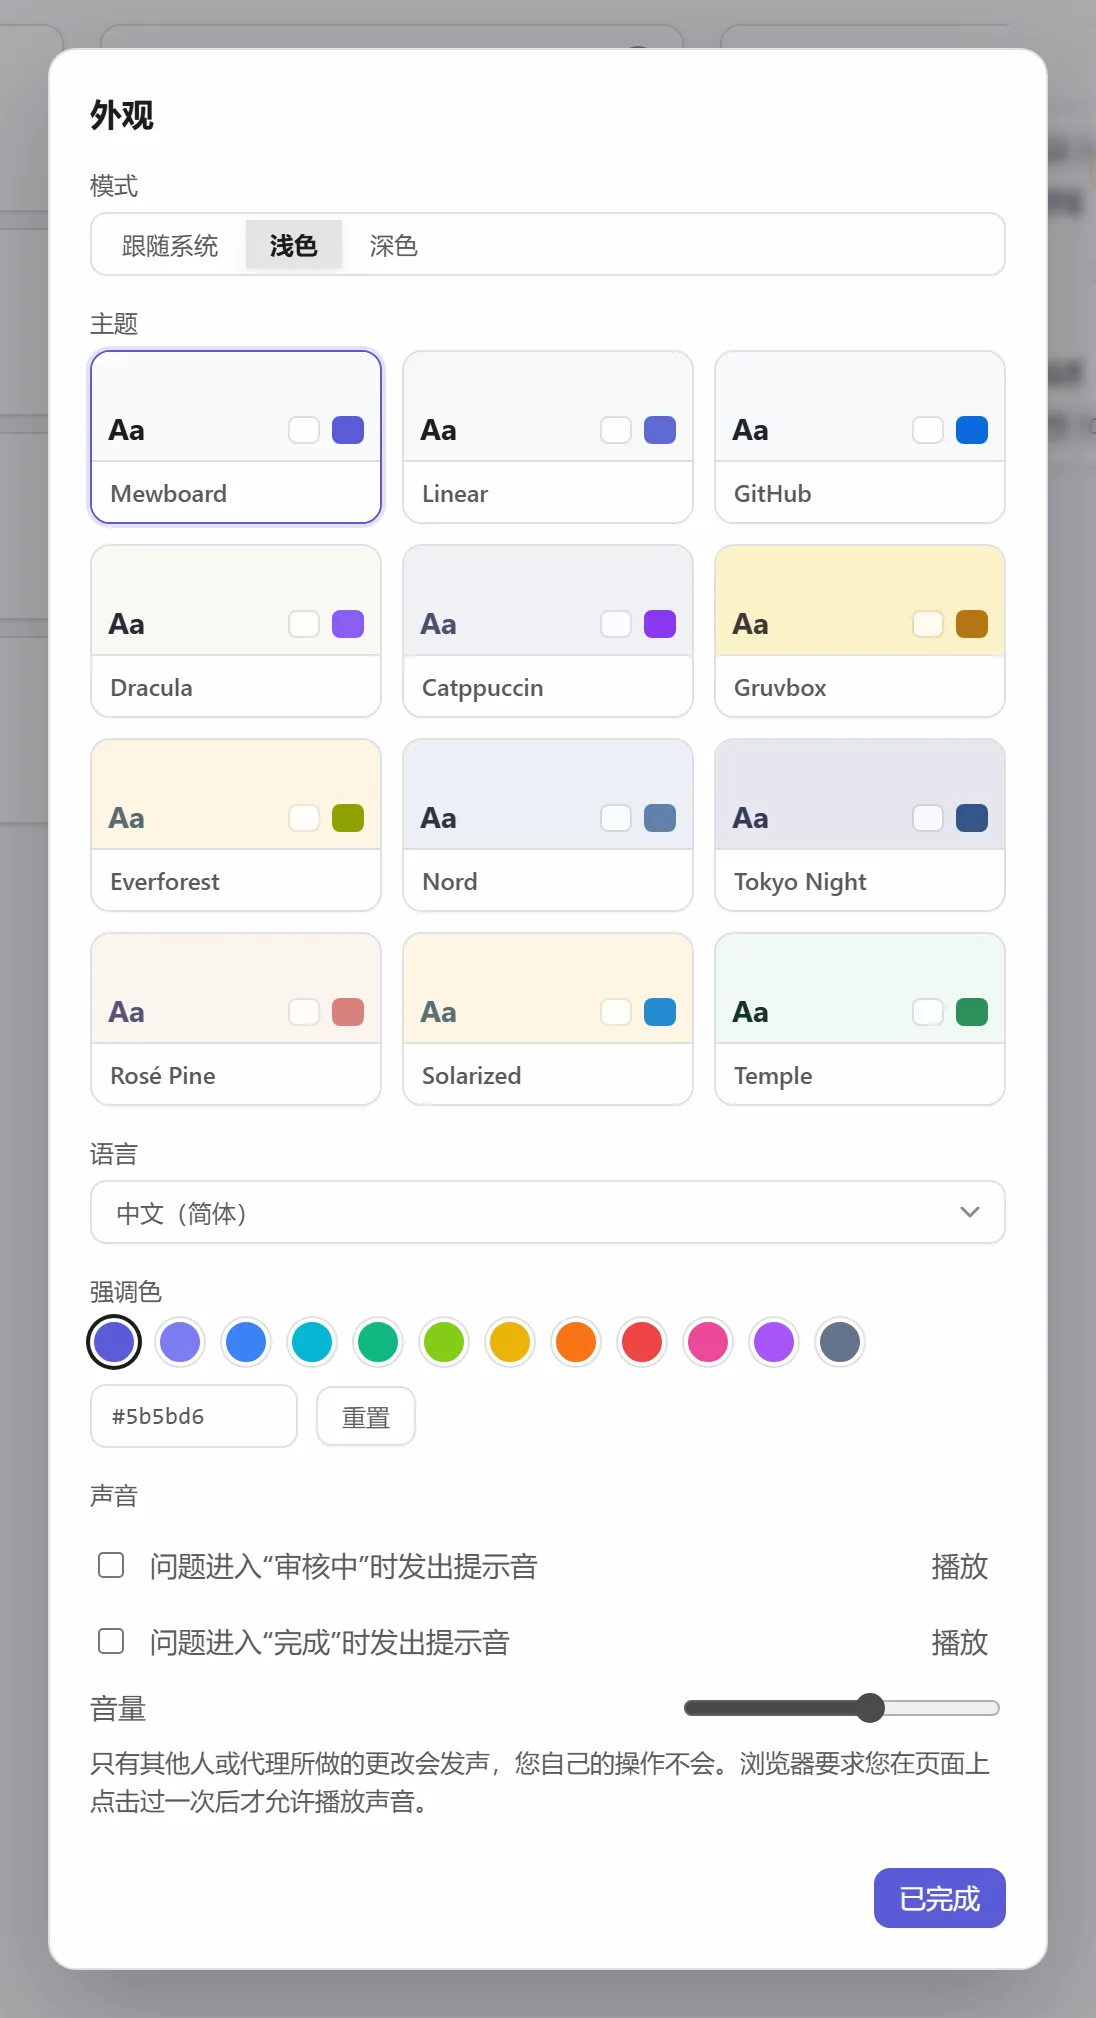Select the Temple theme card
This screenshot has width=1096, height=2018.
click(860, 1019)
